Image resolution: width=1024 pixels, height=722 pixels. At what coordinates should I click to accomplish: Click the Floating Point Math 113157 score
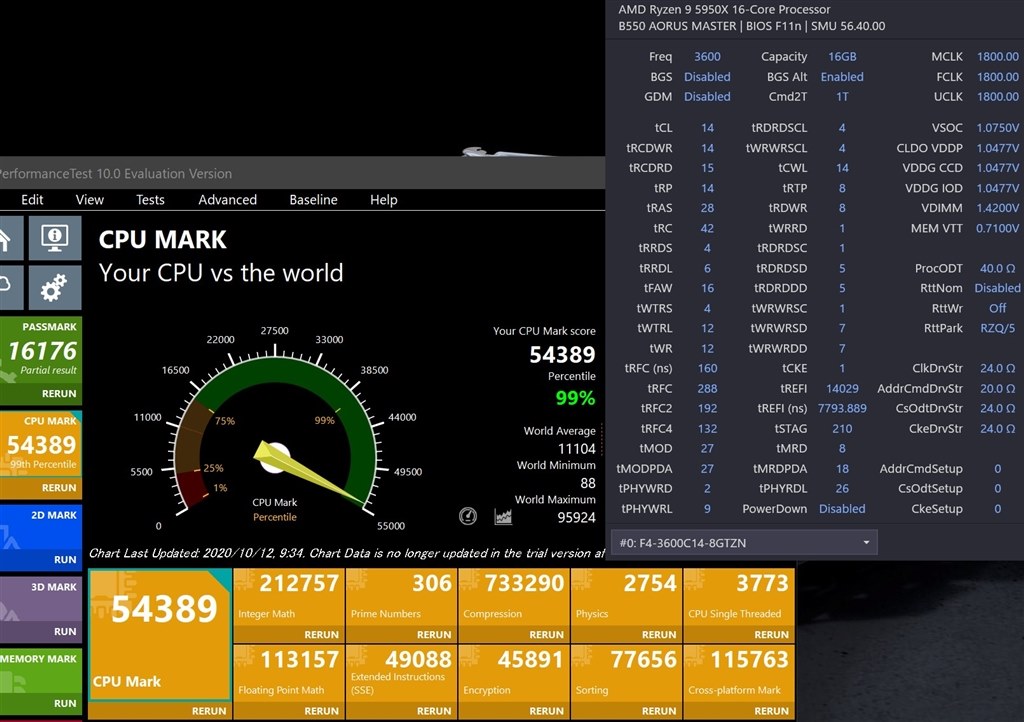299,659
